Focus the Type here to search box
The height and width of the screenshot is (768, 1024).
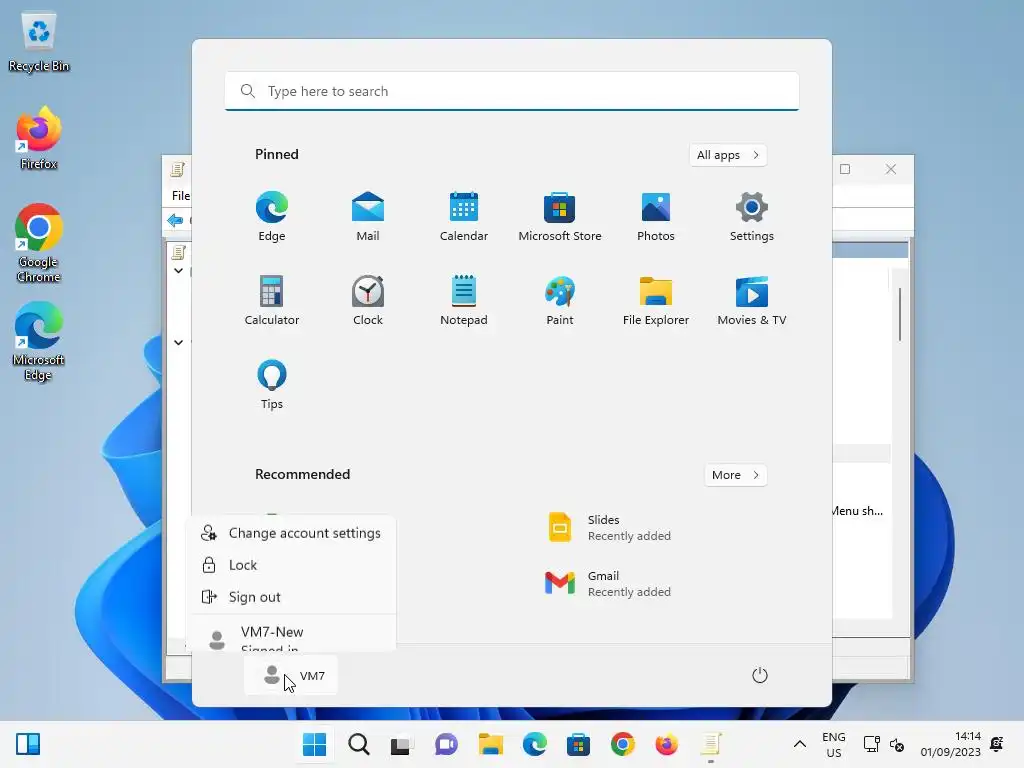click(512, 91)
